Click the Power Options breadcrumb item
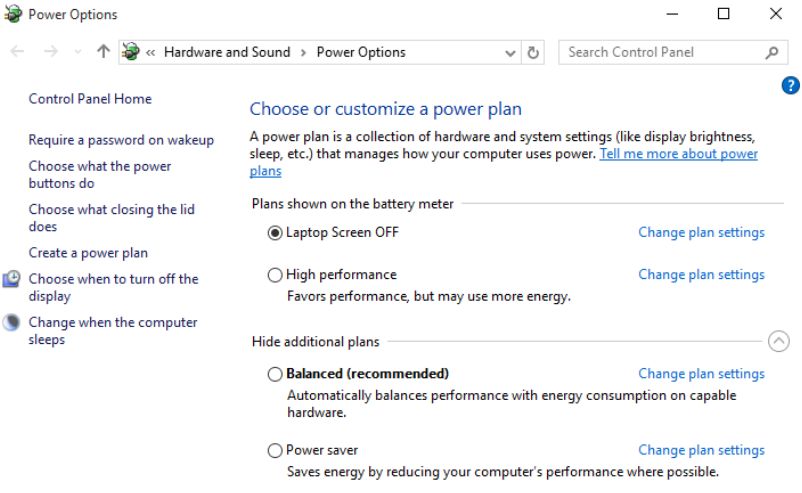The width and height of the screenshot is (802, 493). [361, 52]
